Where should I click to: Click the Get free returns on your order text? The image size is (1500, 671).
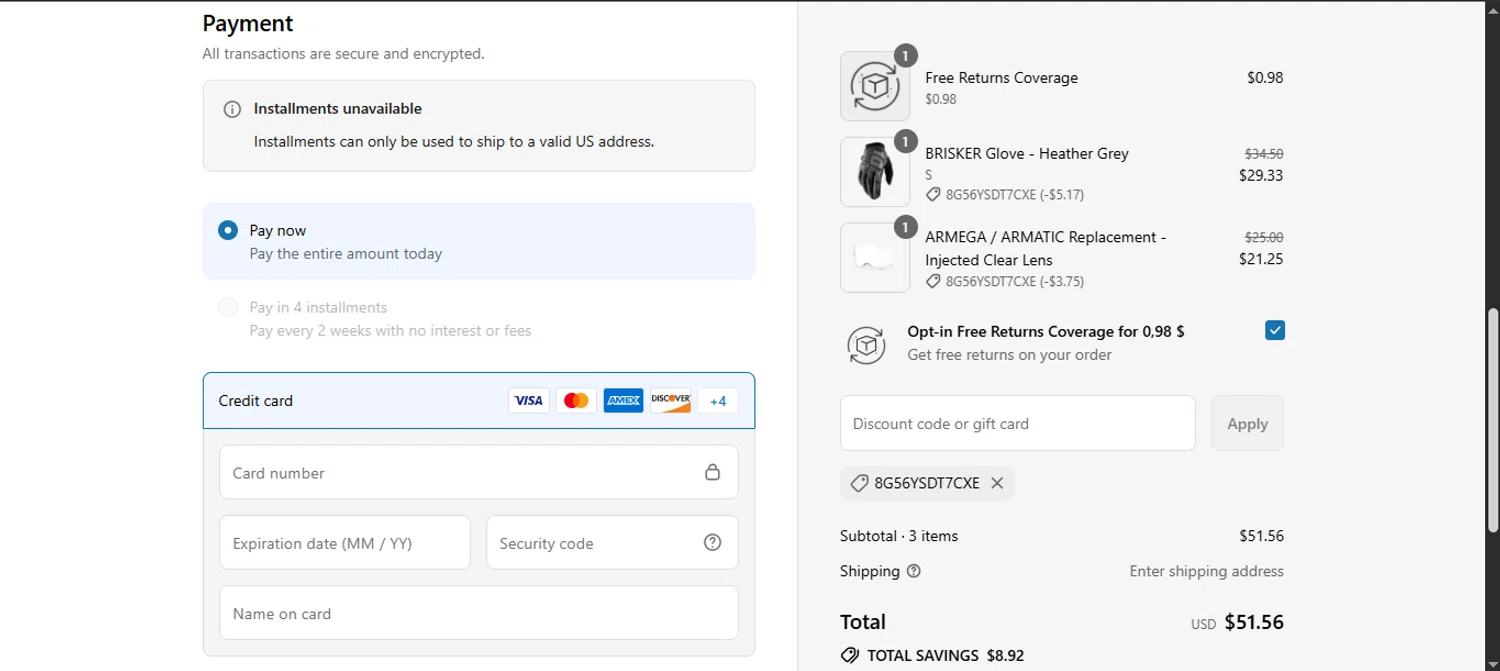point(1009,355)
